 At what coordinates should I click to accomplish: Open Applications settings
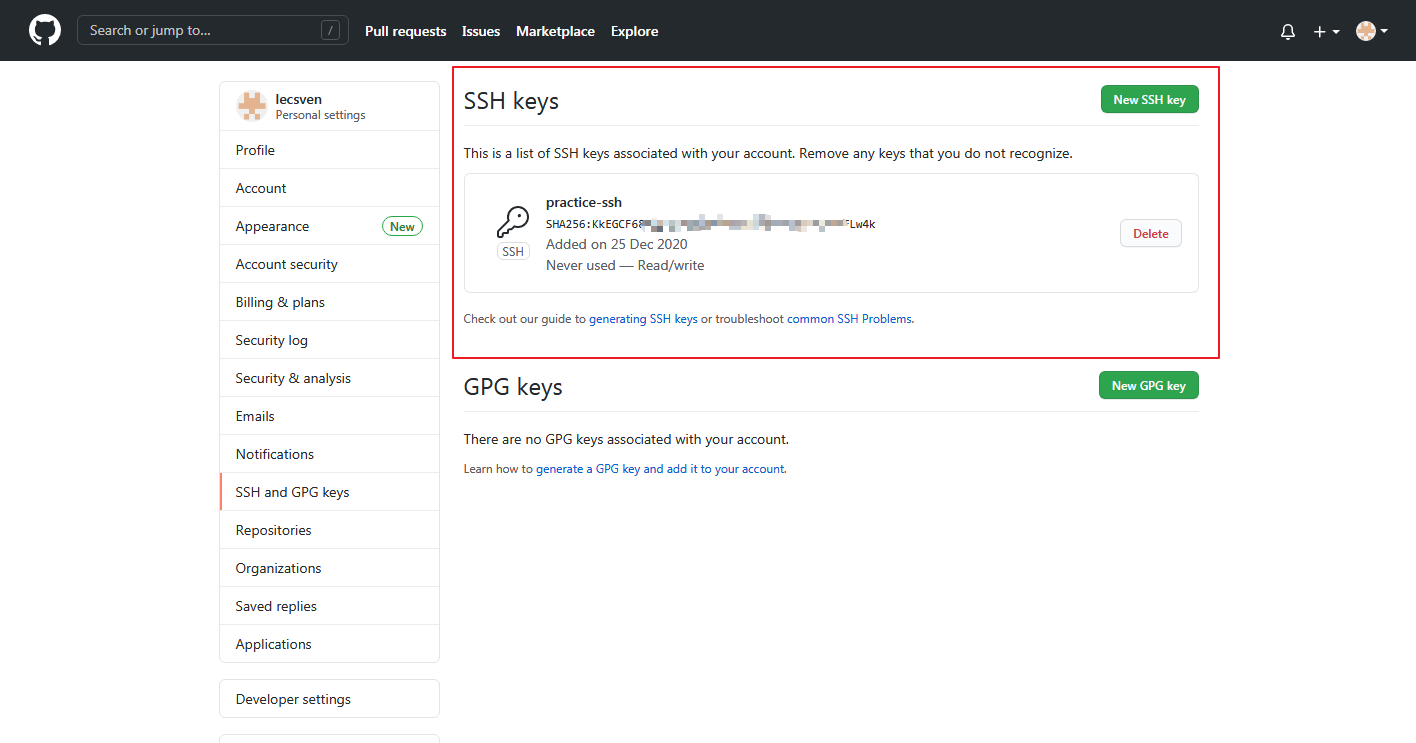[x=329, y=644]
